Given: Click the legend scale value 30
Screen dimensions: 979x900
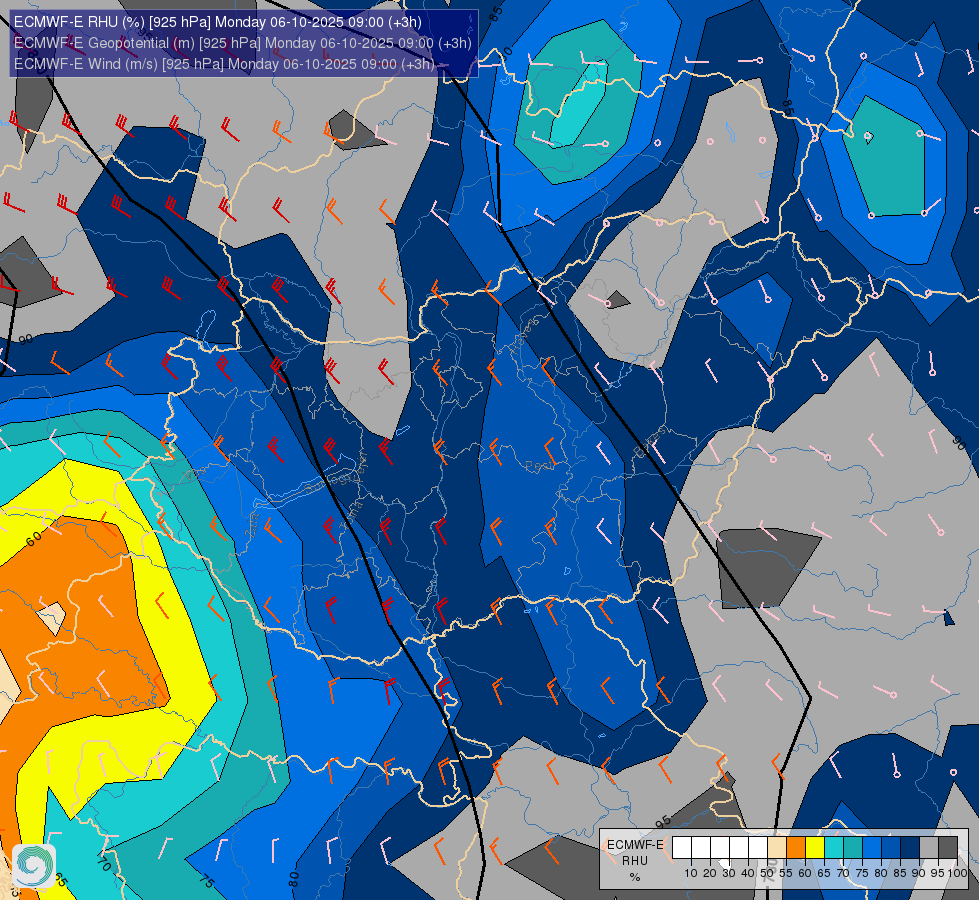Looking at the screenshot, I should click(729, 873).
